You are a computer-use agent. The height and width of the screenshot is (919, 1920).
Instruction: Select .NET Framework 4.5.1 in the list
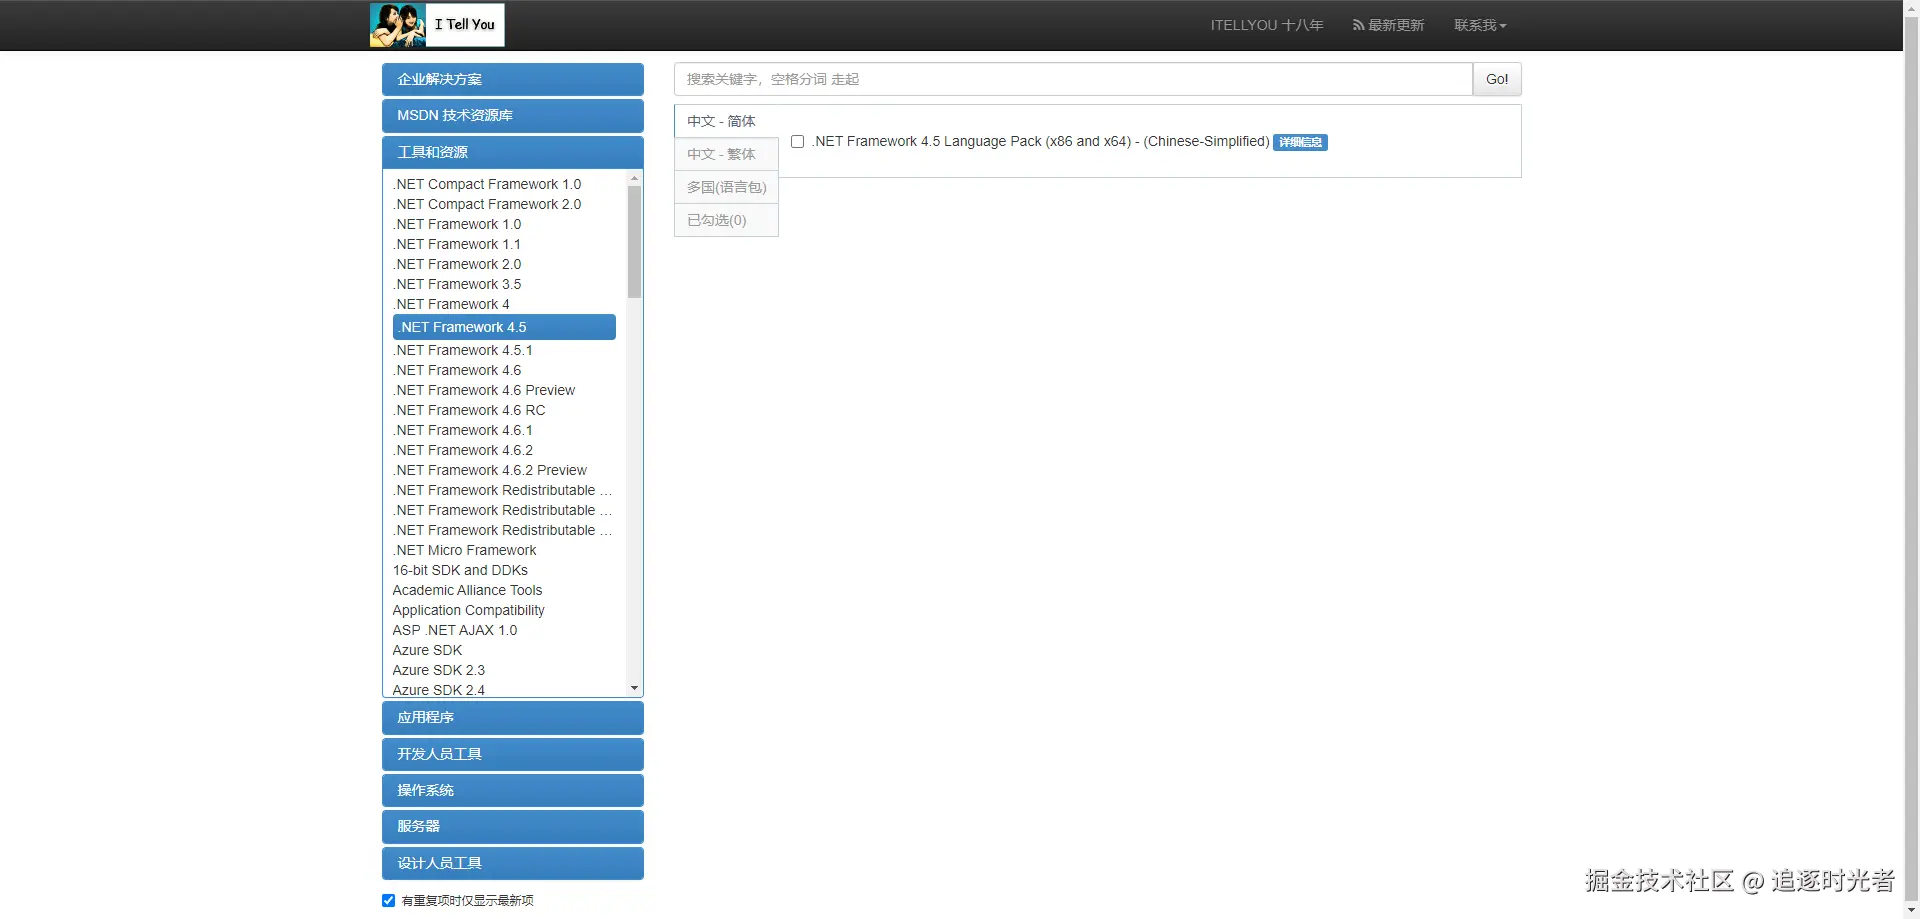pyautogui.click(x=463, y=350)
